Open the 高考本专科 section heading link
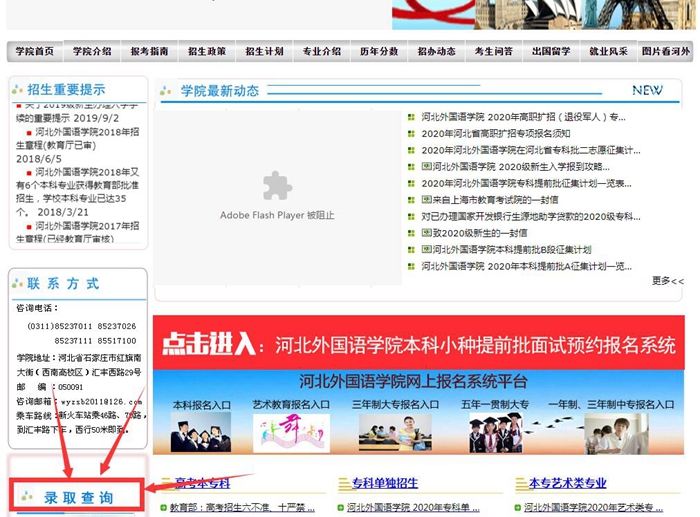Screen dimensions: 700x517 (x=202, y=483)
